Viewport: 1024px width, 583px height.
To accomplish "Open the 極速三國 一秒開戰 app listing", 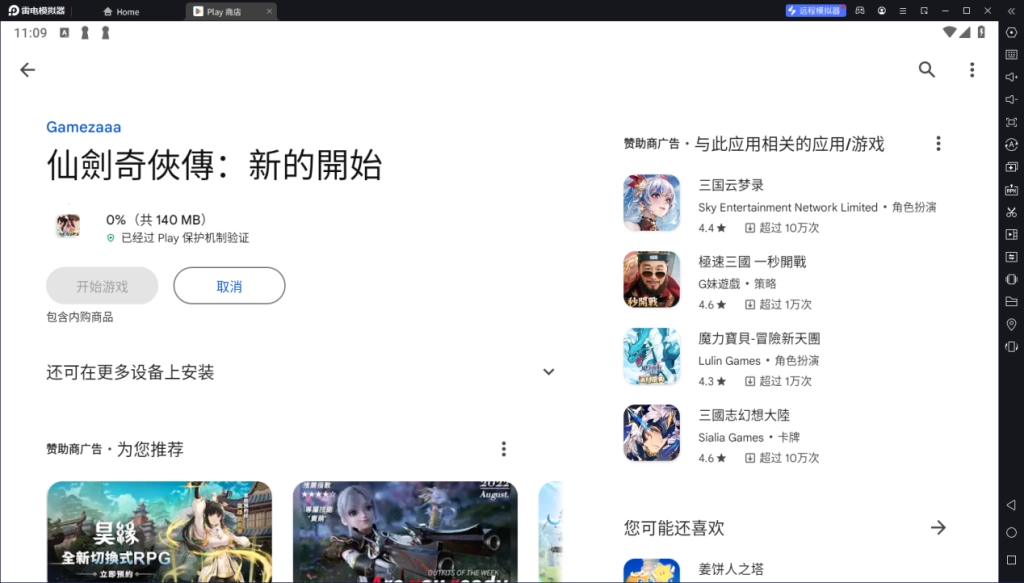I will pyautogui.click(x=784, y=280).
